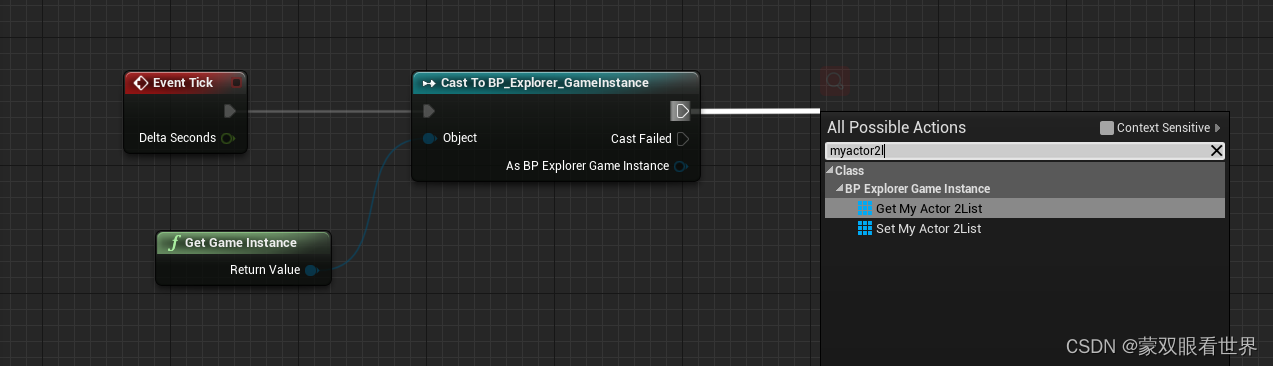Select the Cast To BP_Explorer_GameInstance node header
The width and height of the screenshot is (1273, 366).
click(x=556, y=83)
